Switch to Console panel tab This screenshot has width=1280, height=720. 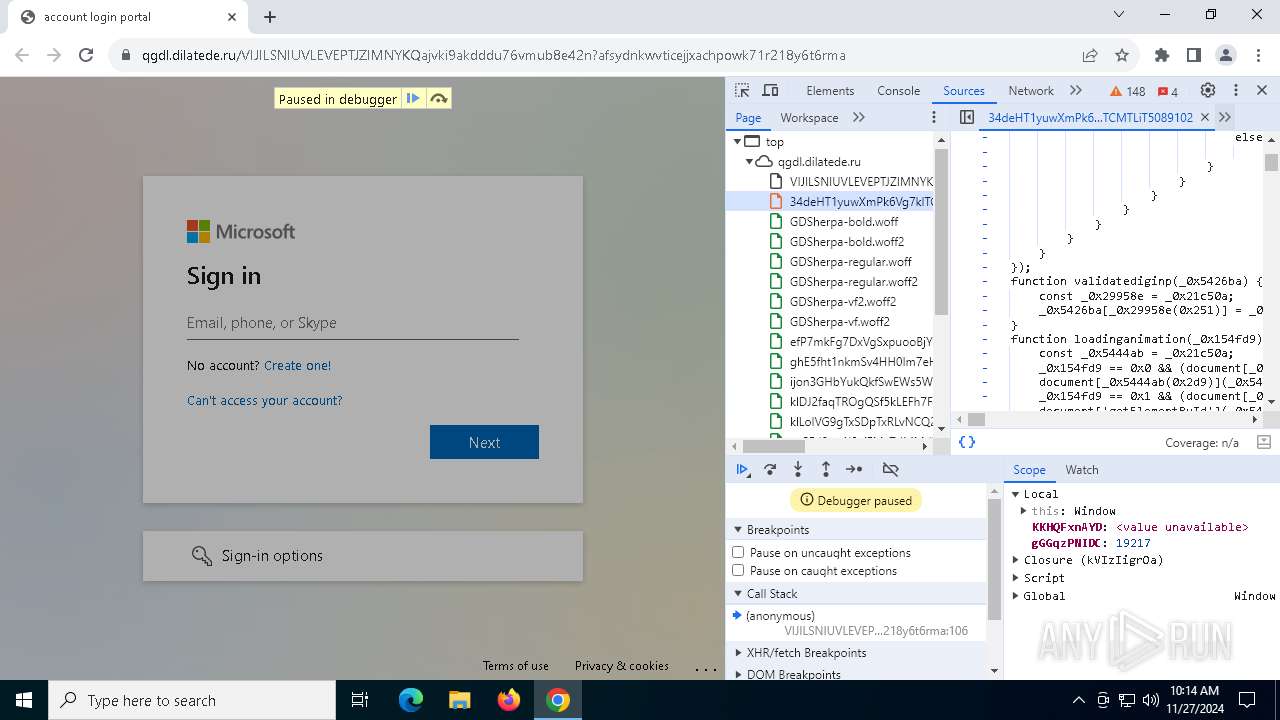point(898,90)
